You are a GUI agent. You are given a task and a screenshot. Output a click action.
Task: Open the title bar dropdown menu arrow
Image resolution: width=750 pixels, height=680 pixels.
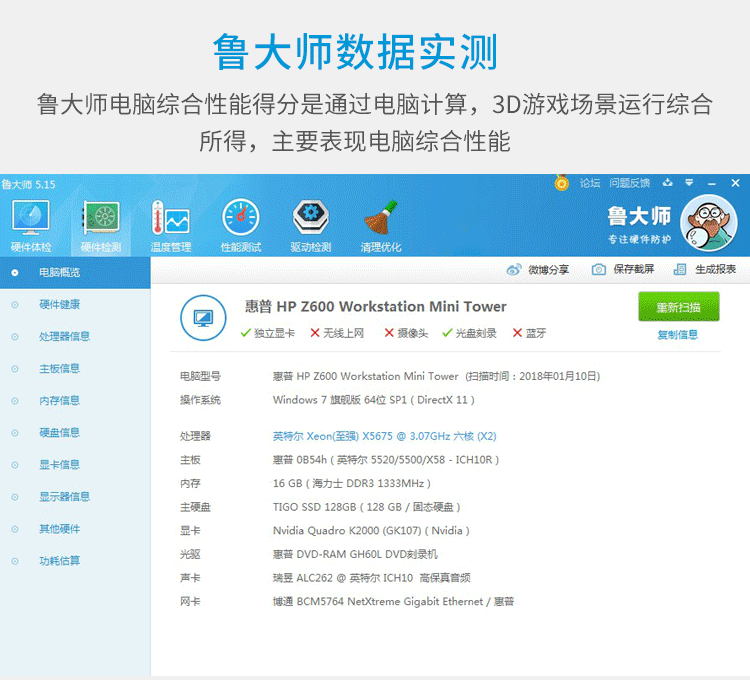coord(689,183)
